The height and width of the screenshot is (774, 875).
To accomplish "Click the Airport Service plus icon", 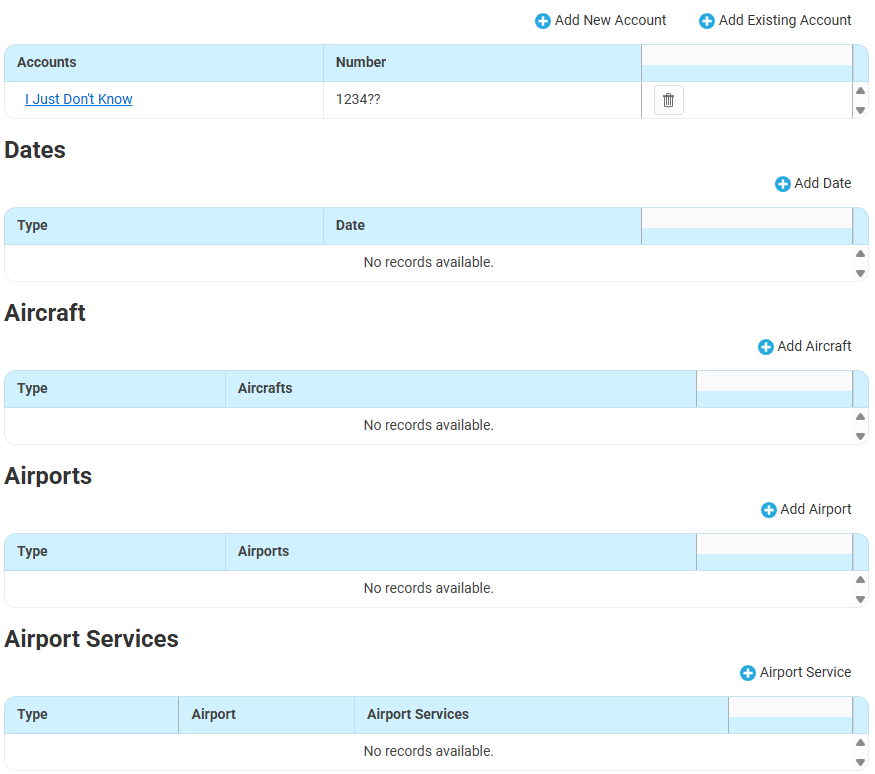I will click(748, 673).
